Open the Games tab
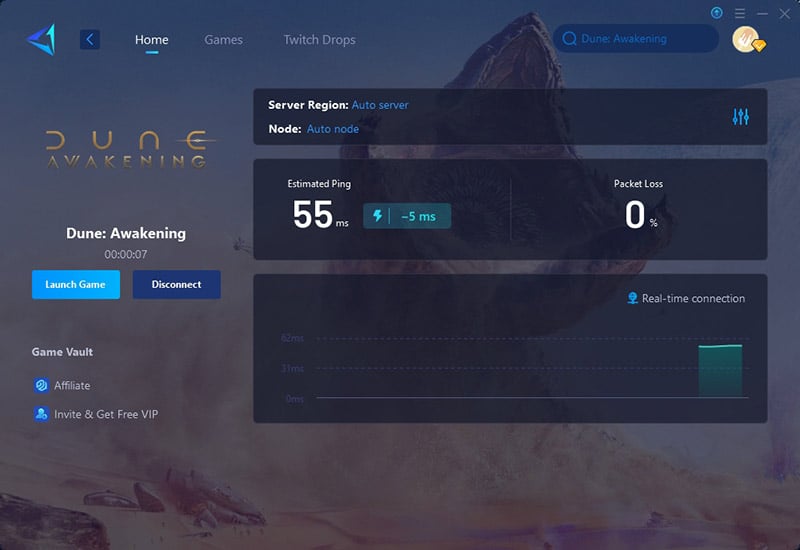Viewport: 800px width, 550px height. pyautogui.click(x=223, y=39)
